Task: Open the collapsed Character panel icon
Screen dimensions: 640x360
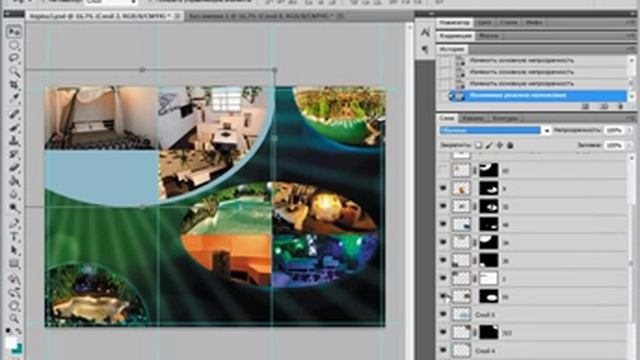Action: (x=425, y=32)
